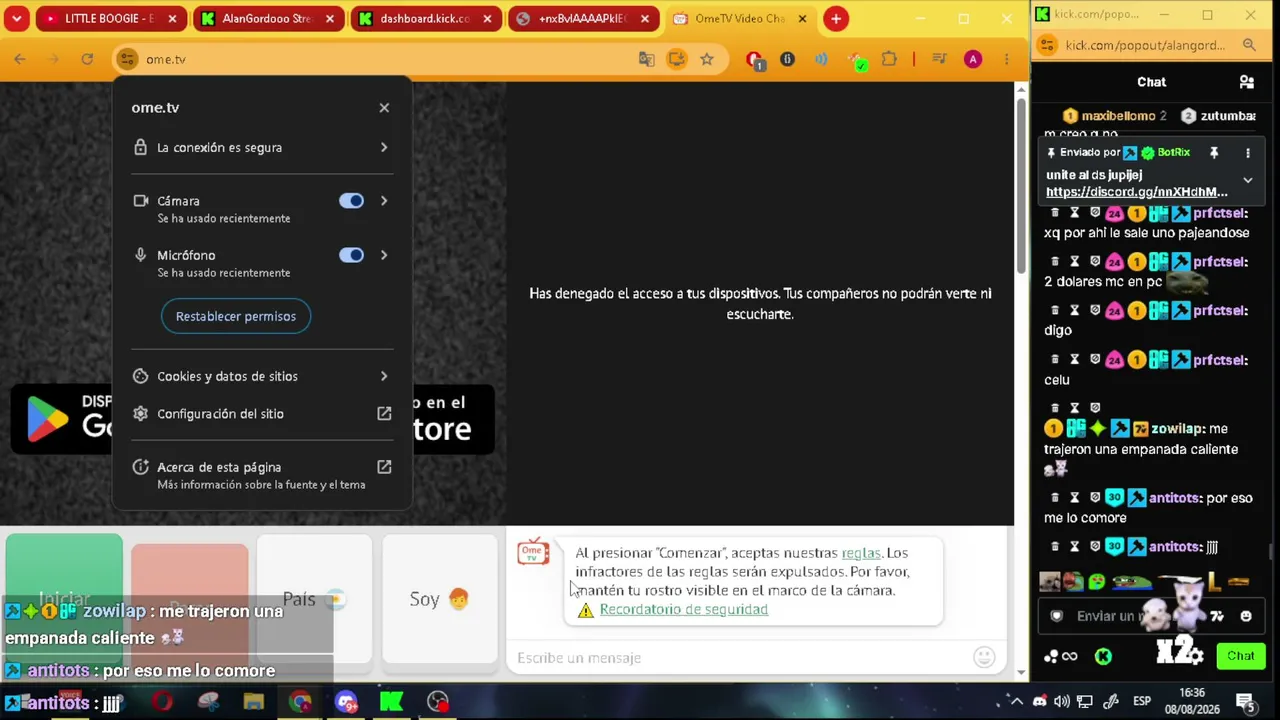Reload the ome.tv page
Viewport: 1280px width, 720px height.
click(x=87, y=59)
